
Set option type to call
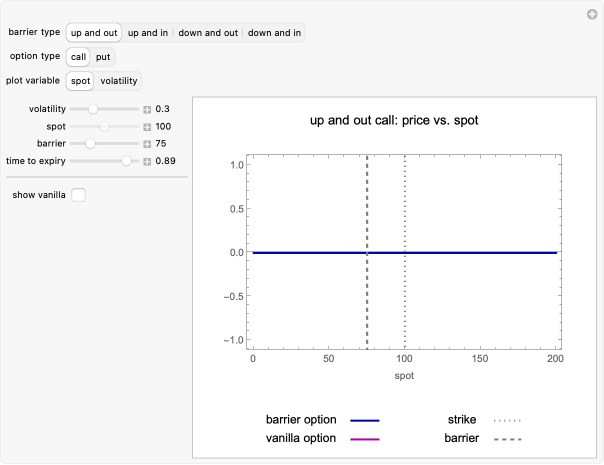(78, 57)
